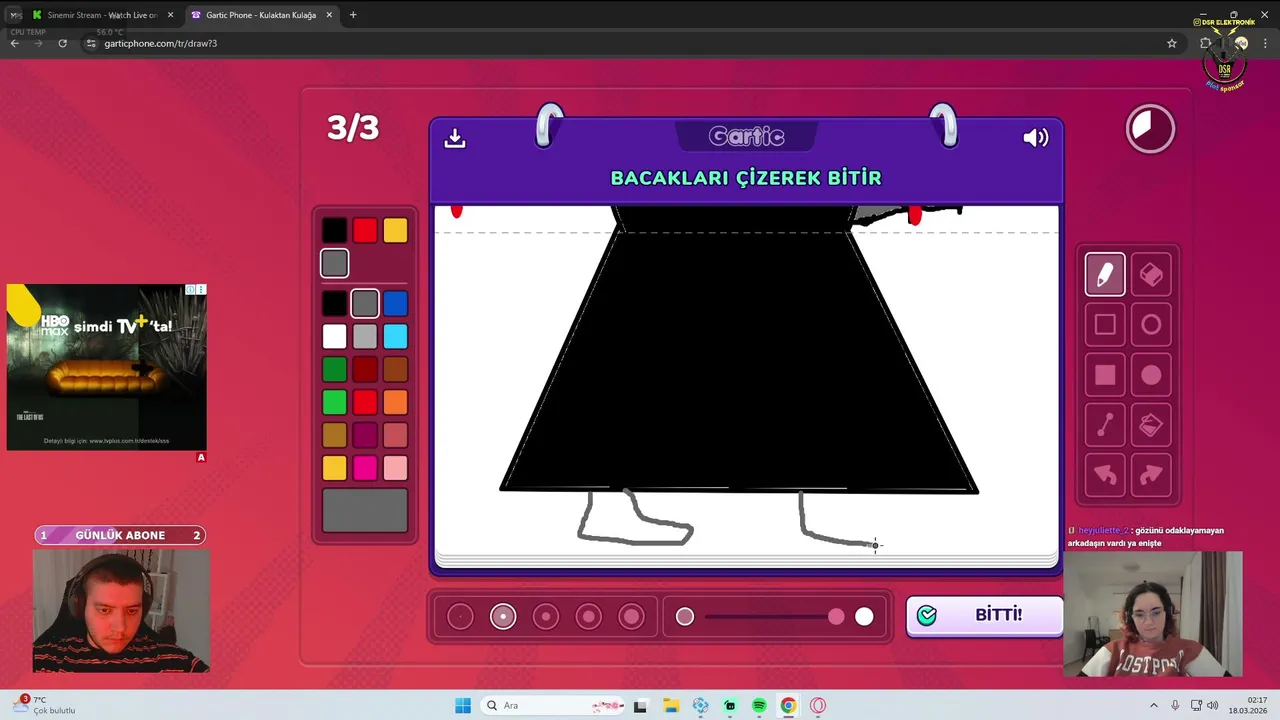
Task: Open the large custom color picker box
Action: 365,510
